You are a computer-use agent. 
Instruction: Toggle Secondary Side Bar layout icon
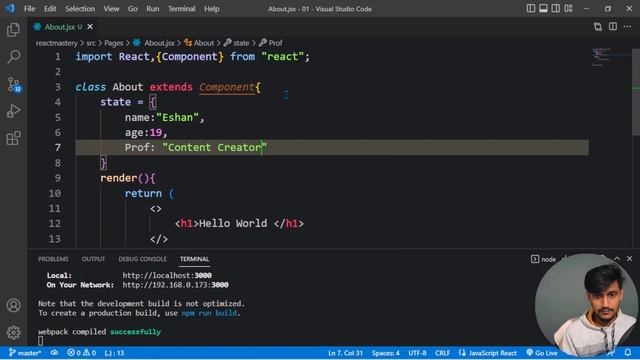(x=556, y=9)
